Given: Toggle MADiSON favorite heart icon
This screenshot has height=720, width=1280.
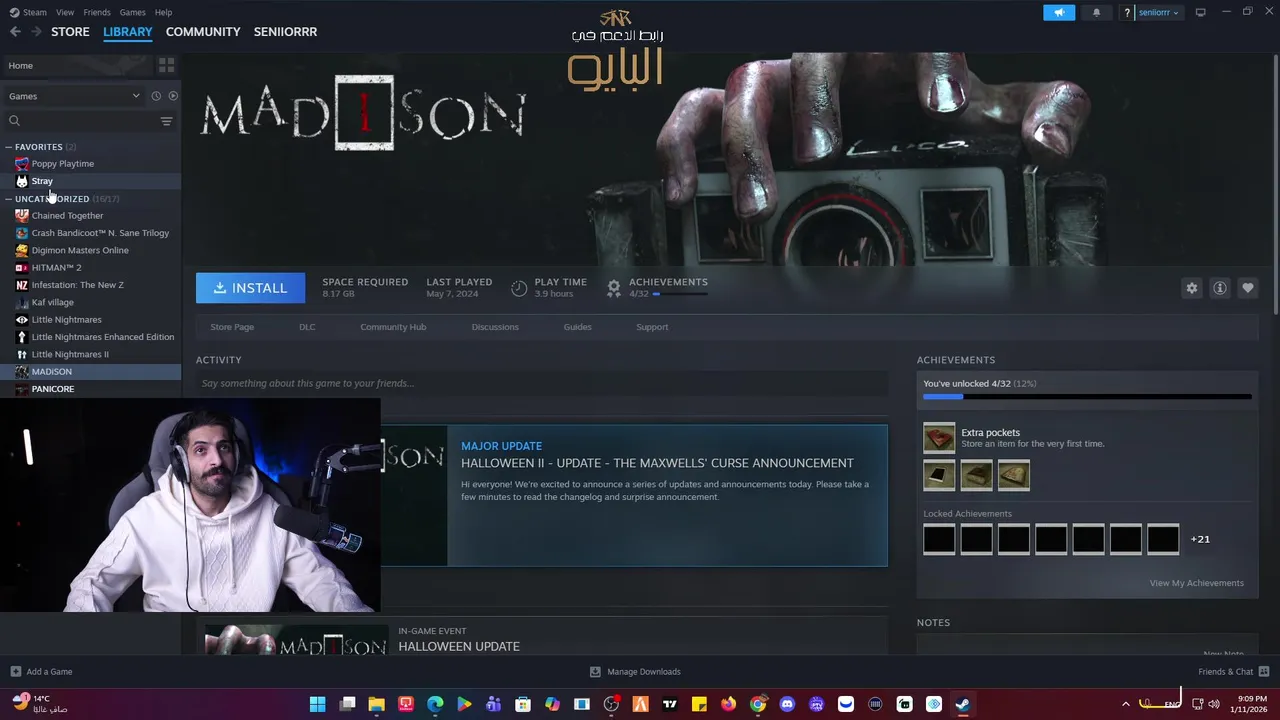Looking at the screenshot, I should (x=1247, y=288).
